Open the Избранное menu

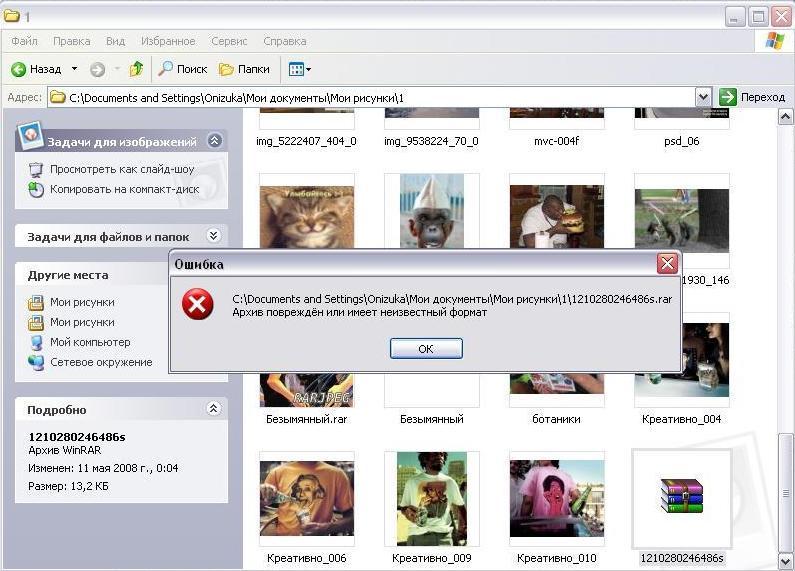click(x=168, y=41)
